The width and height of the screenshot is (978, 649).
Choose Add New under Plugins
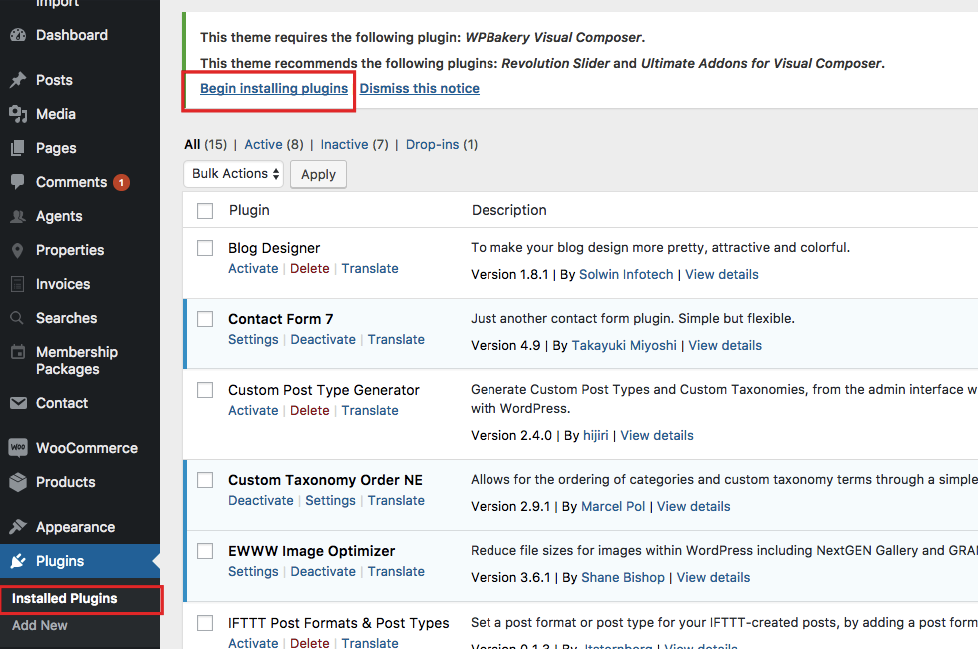coord(40,625)
